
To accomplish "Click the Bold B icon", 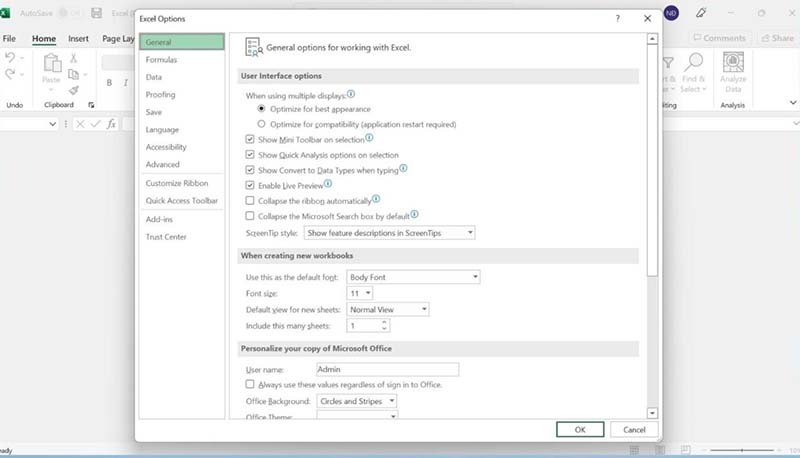I will click(x=109, y=83).
